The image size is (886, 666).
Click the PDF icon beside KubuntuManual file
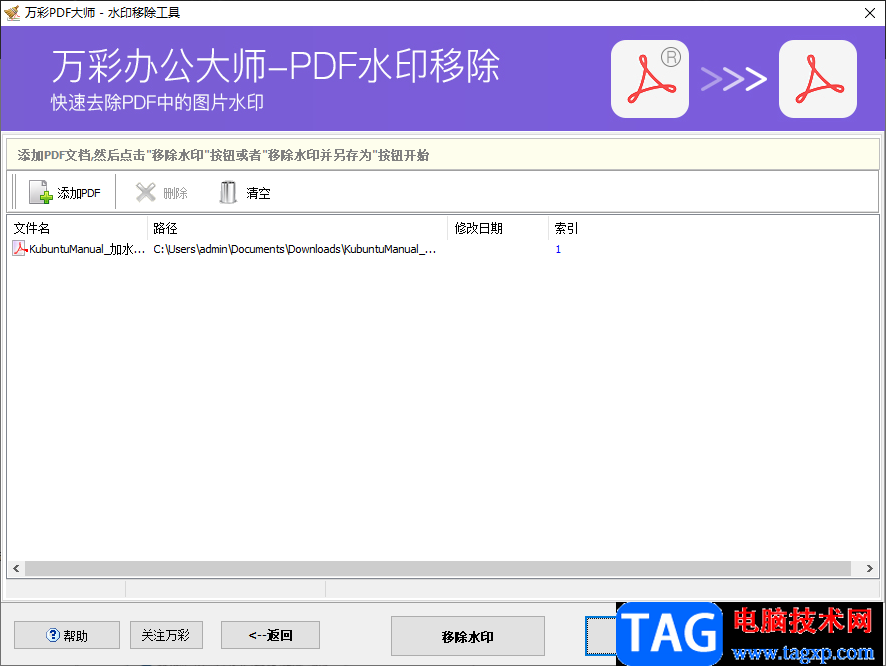[x=19, y=249]
